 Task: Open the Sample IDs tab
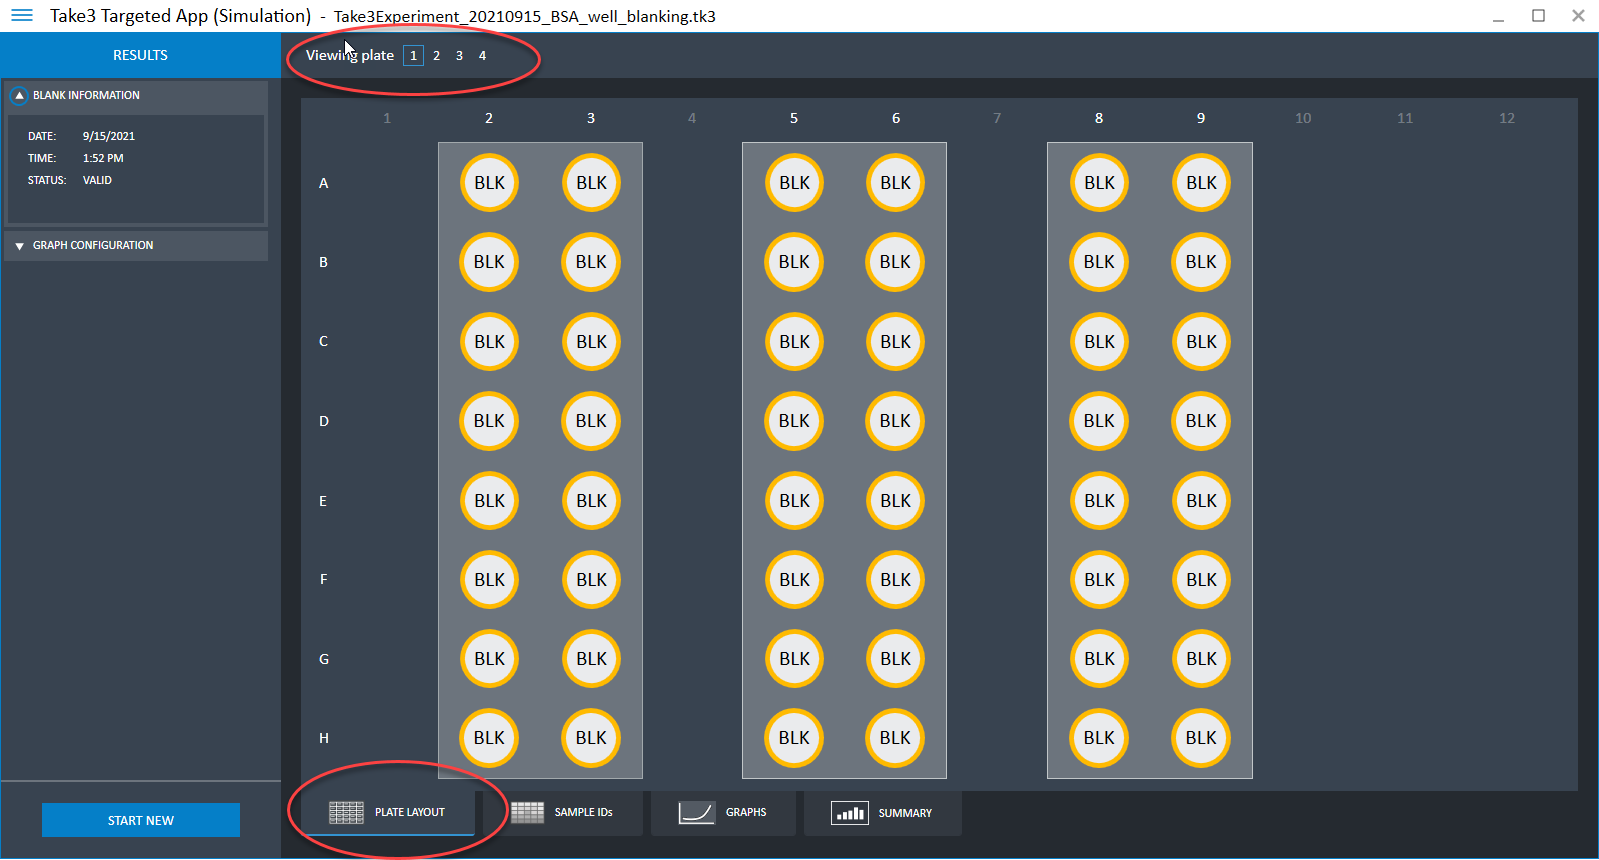(583, 813)
